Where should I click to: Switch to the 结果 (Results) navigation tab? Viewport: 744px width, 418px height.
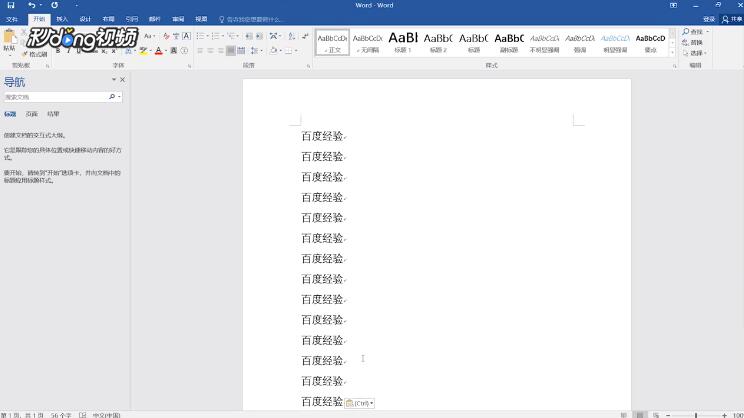(x=53, y=114)
